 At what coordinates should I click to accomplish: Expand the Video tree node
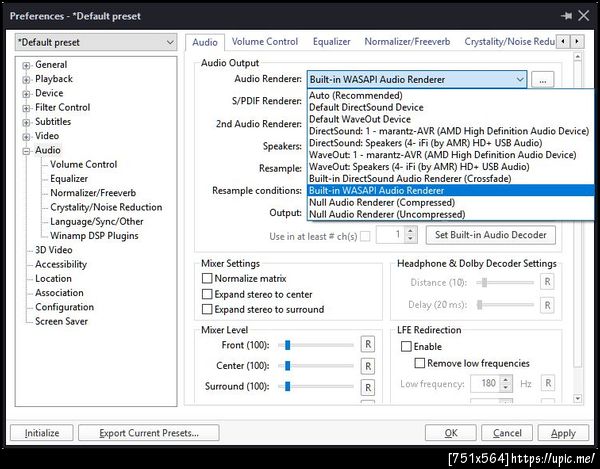click(26, 137)
